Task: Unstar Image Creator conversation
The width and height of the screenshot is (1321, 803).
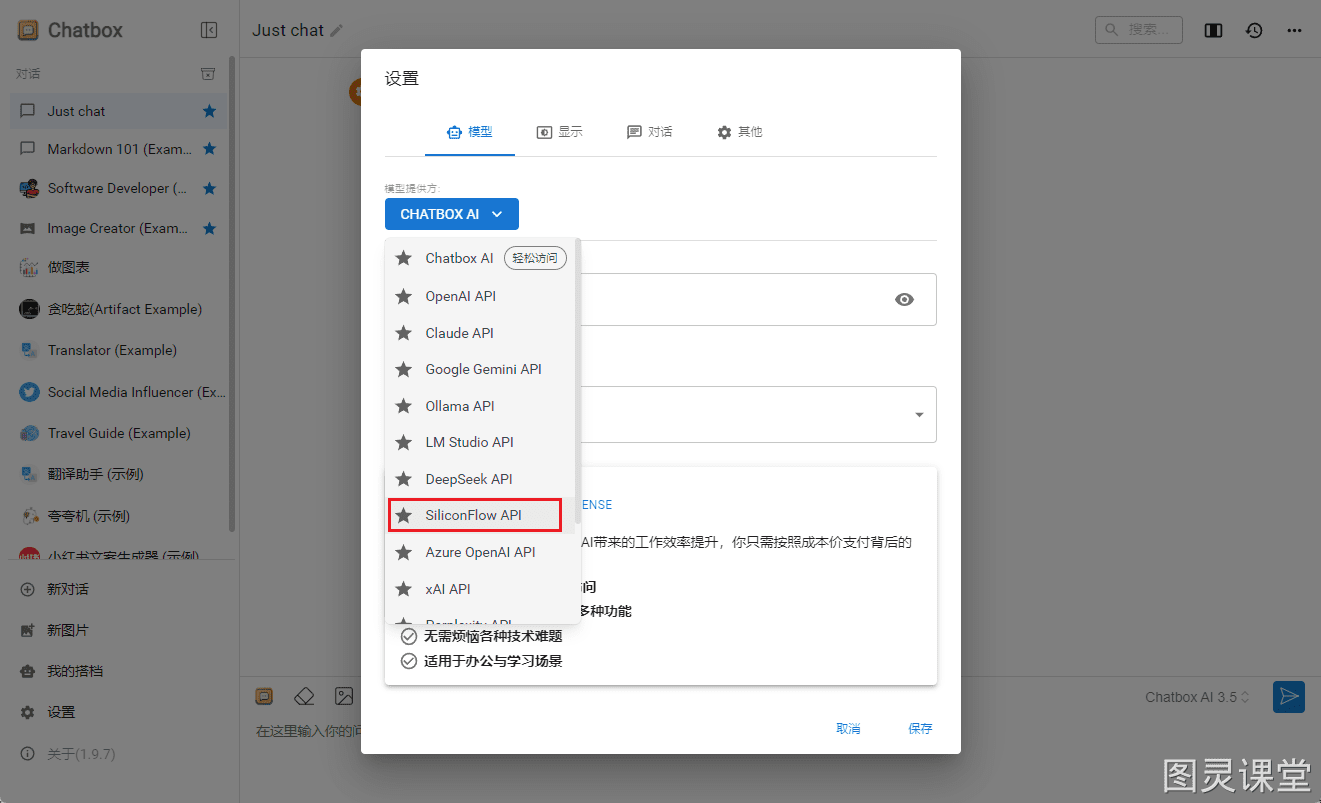Action: (x=209, y=228)
